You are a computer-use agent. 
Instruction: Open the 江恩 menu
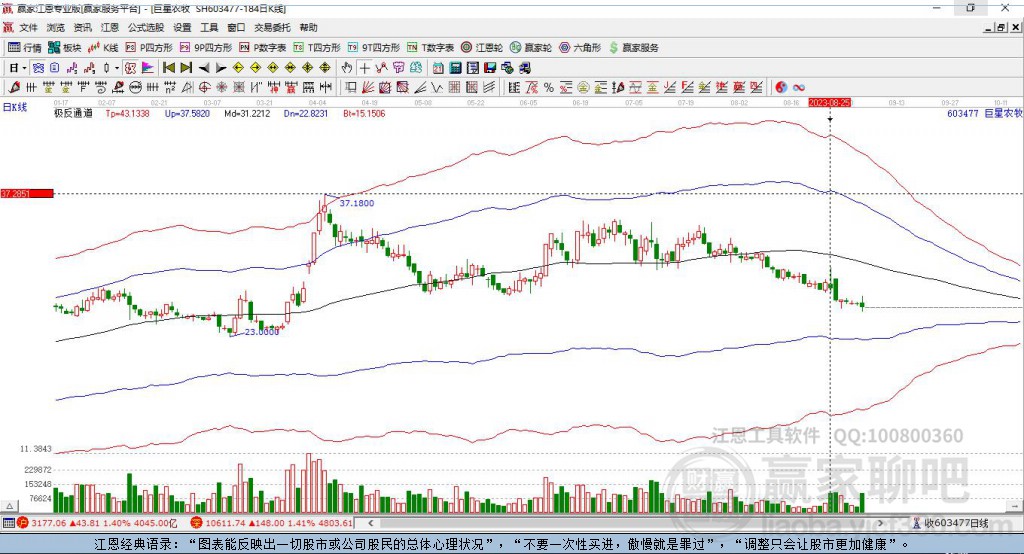[110, 27]
